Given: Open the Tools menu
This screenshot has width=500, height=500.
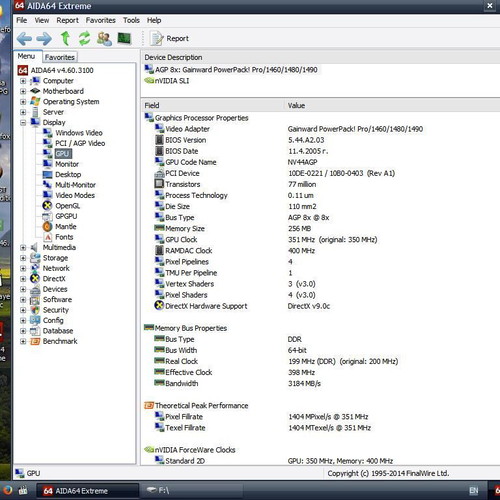Looking at the screenshot, I should point(131,20).
